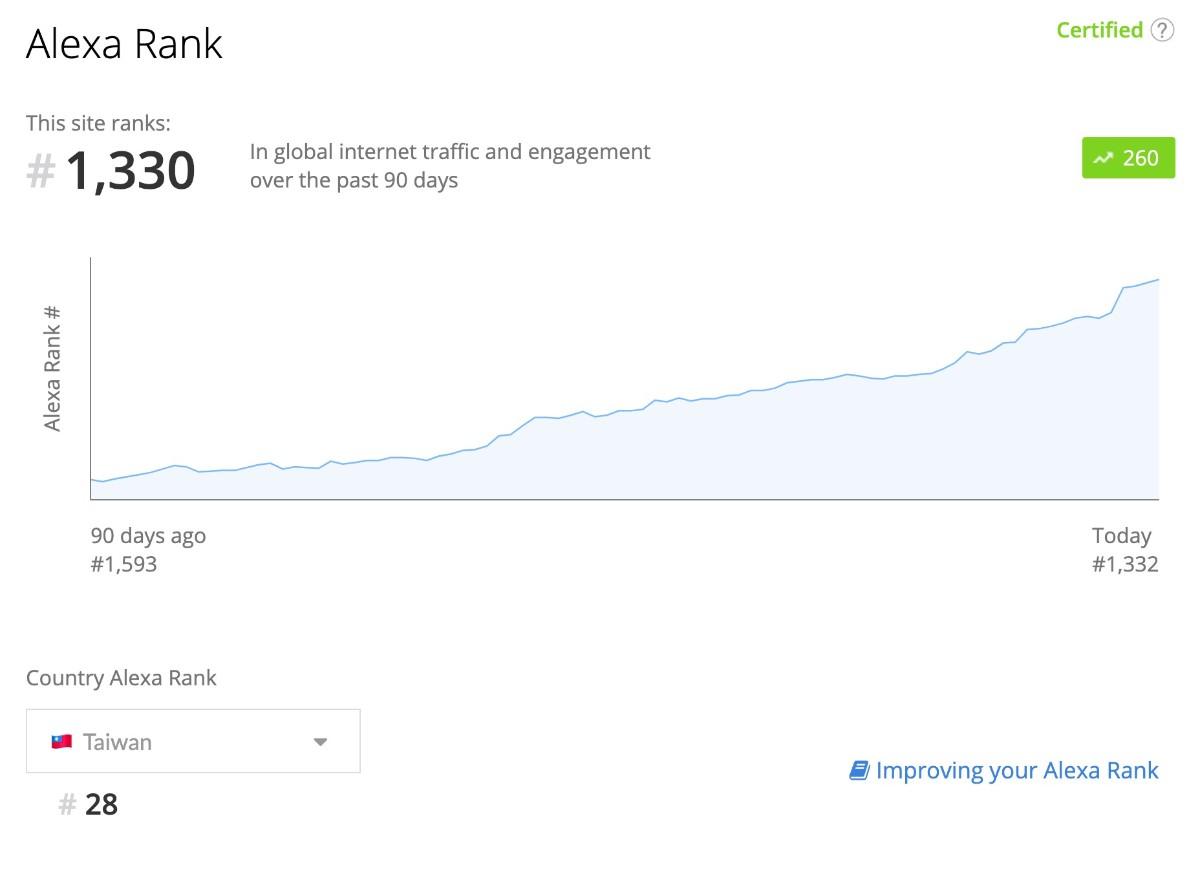Expand the country dropdown arrow
Screen dimensions: 1200x889
(x=320, y=742)
